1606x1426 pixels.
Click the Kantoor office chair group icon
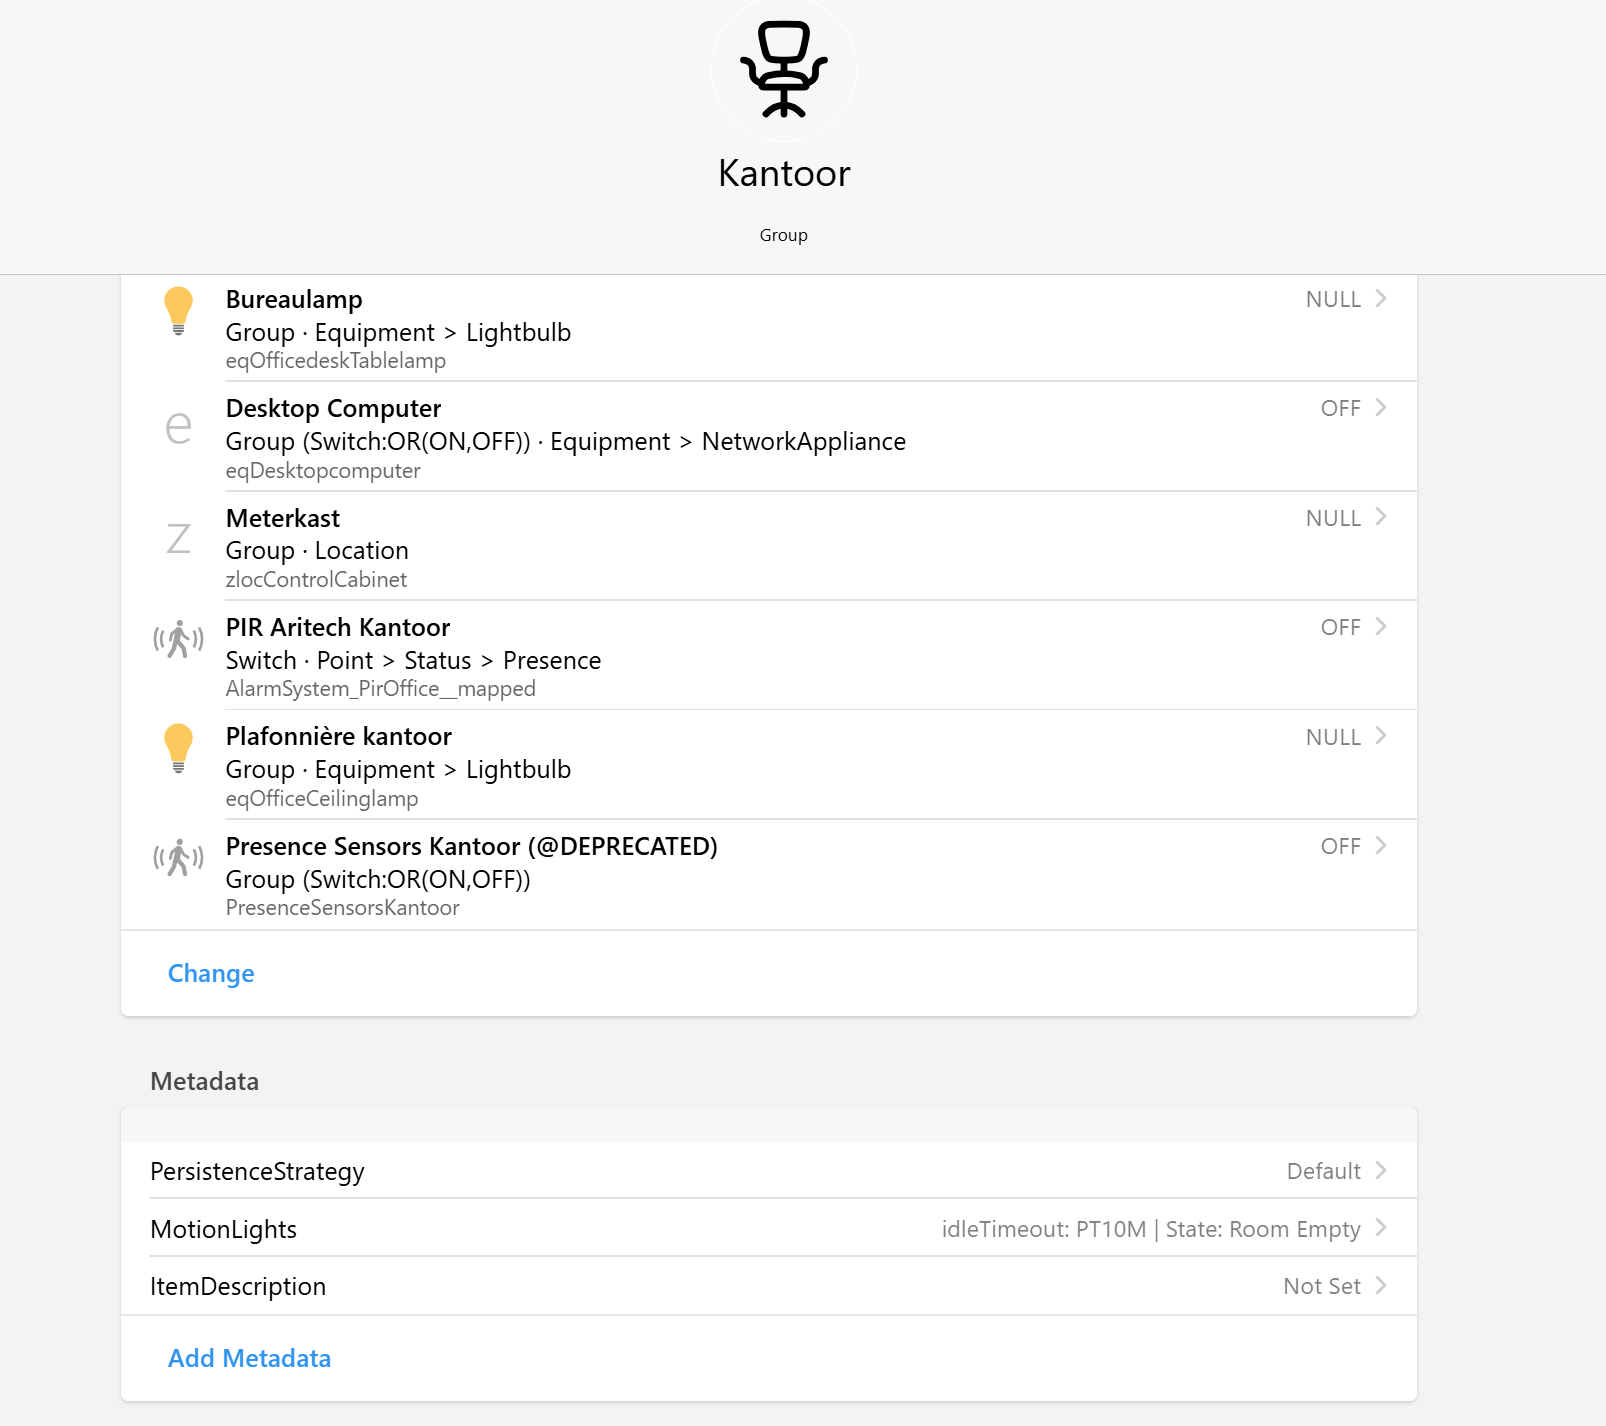(783, 68)
